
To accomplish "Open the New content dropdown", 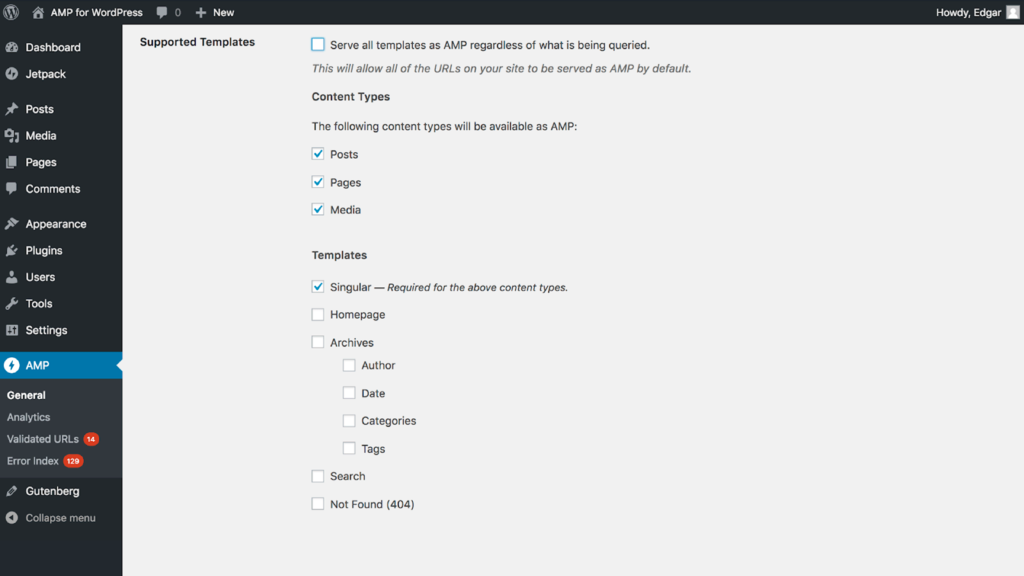I will pyautogui.click(x=214, y=12).
